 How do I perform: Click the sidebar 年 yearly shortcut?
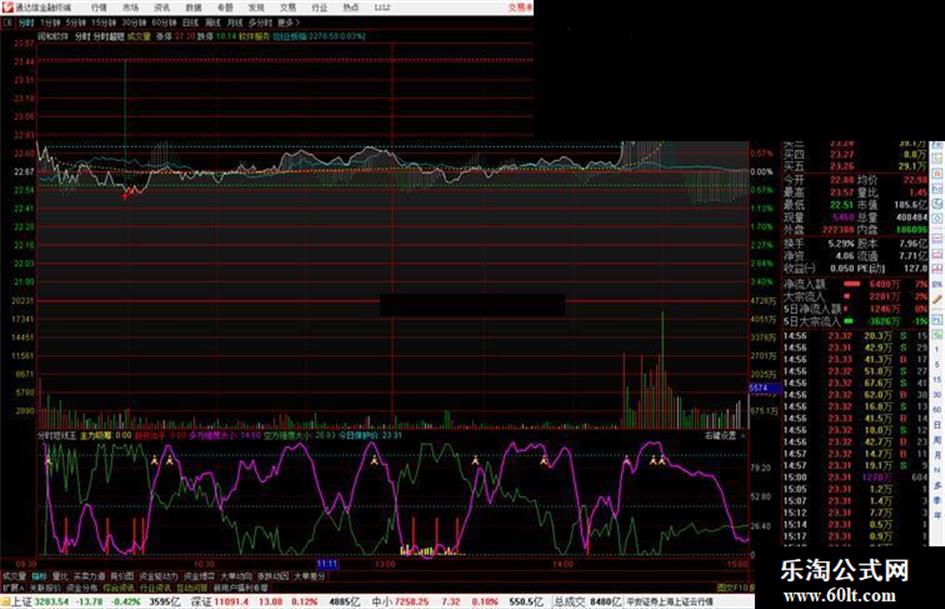(x=937, y=516)
